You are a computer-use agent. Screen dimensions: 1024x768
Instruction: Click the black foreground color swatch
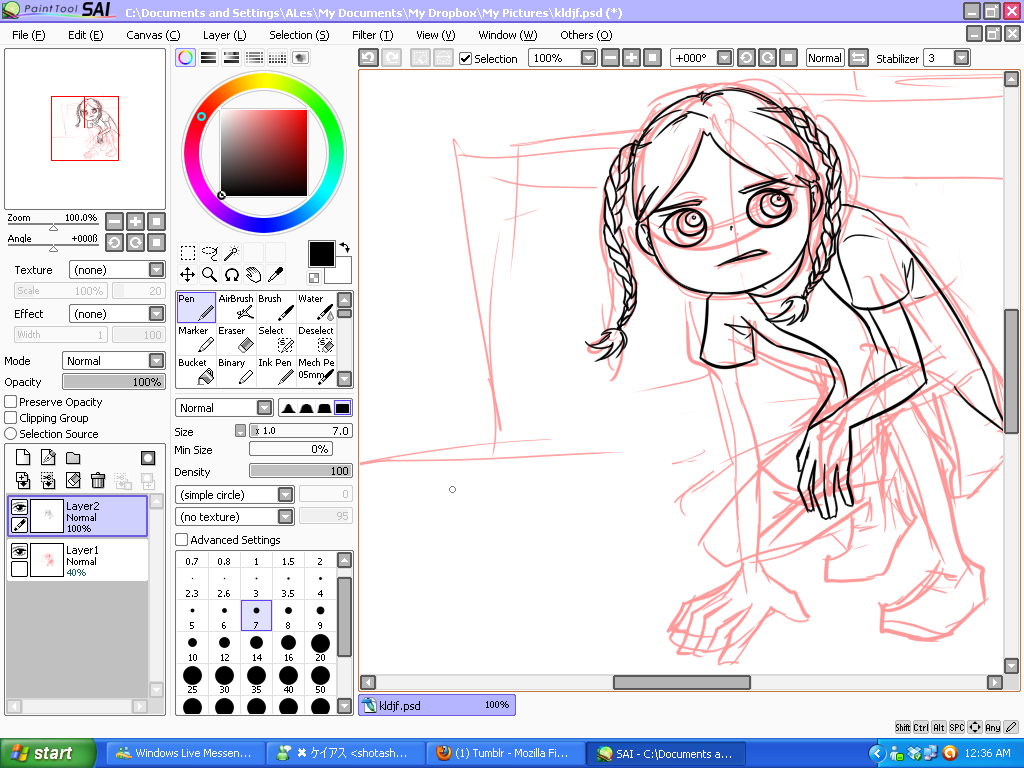321,253
